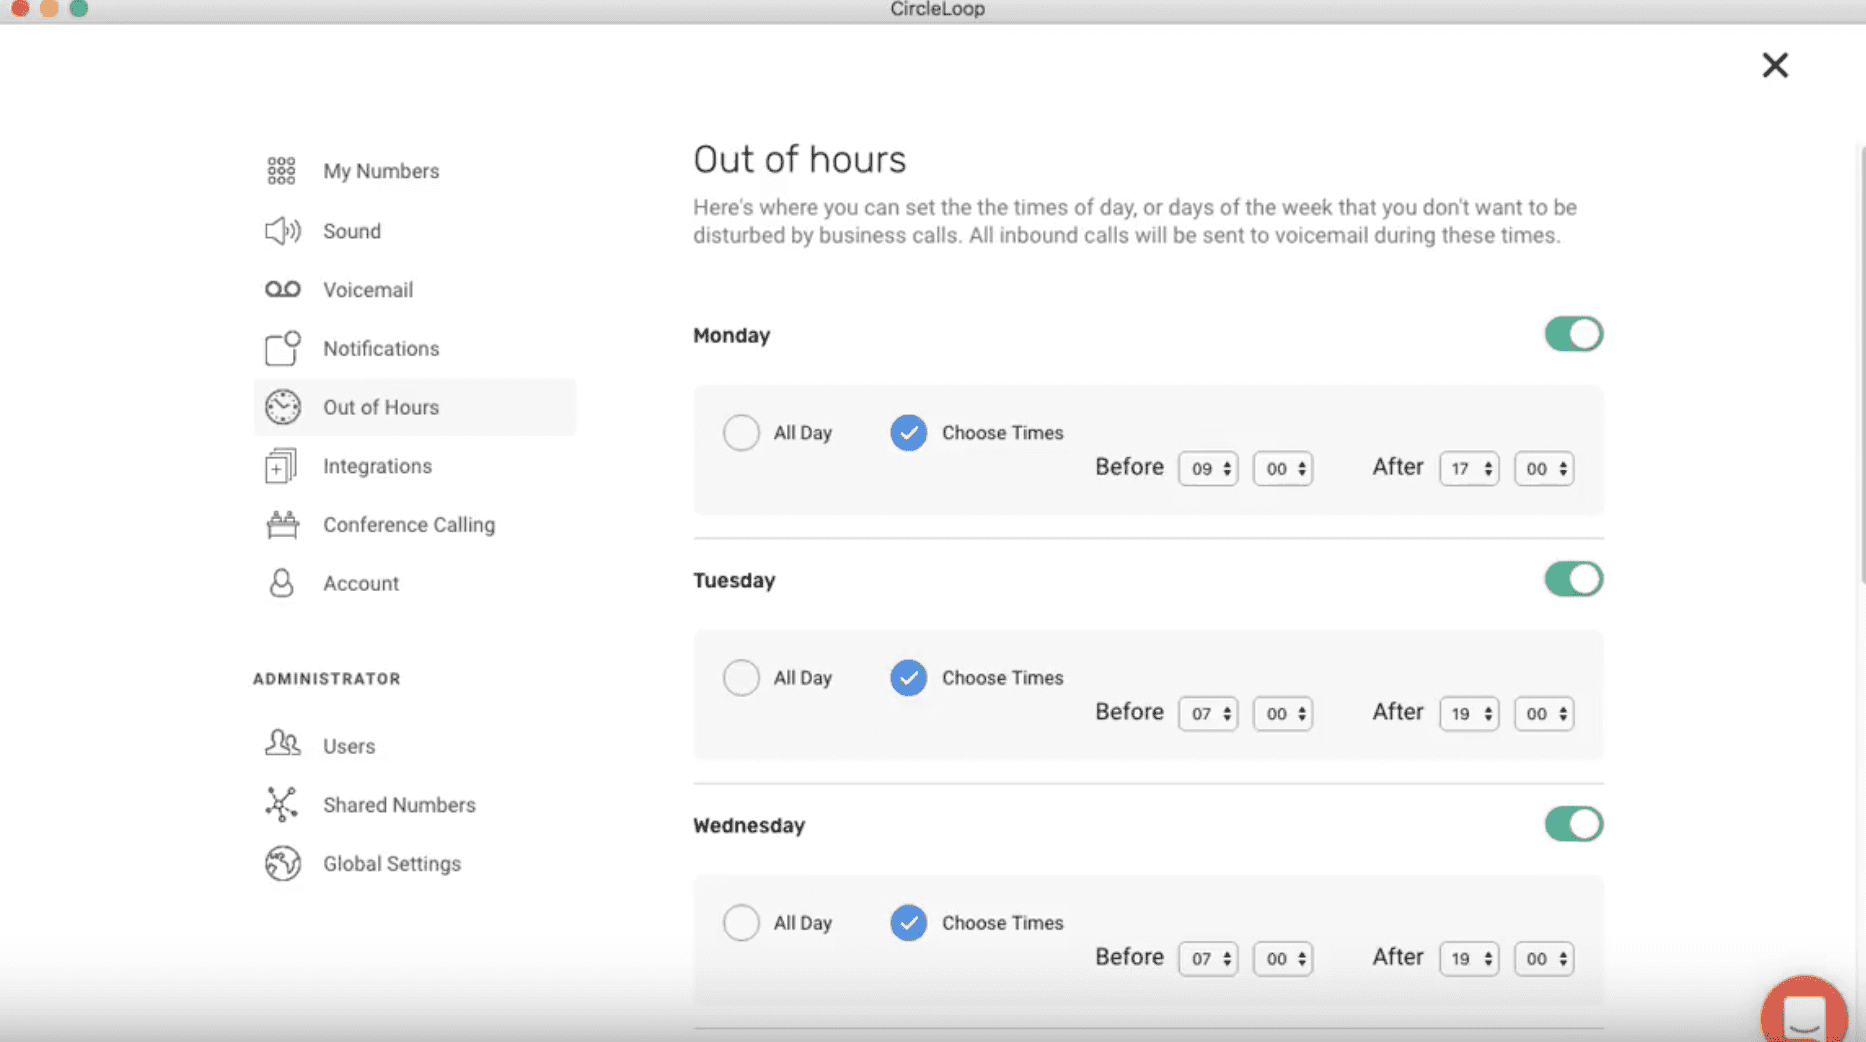Open Monday's Before hour dropdown

pos(1208,469)
